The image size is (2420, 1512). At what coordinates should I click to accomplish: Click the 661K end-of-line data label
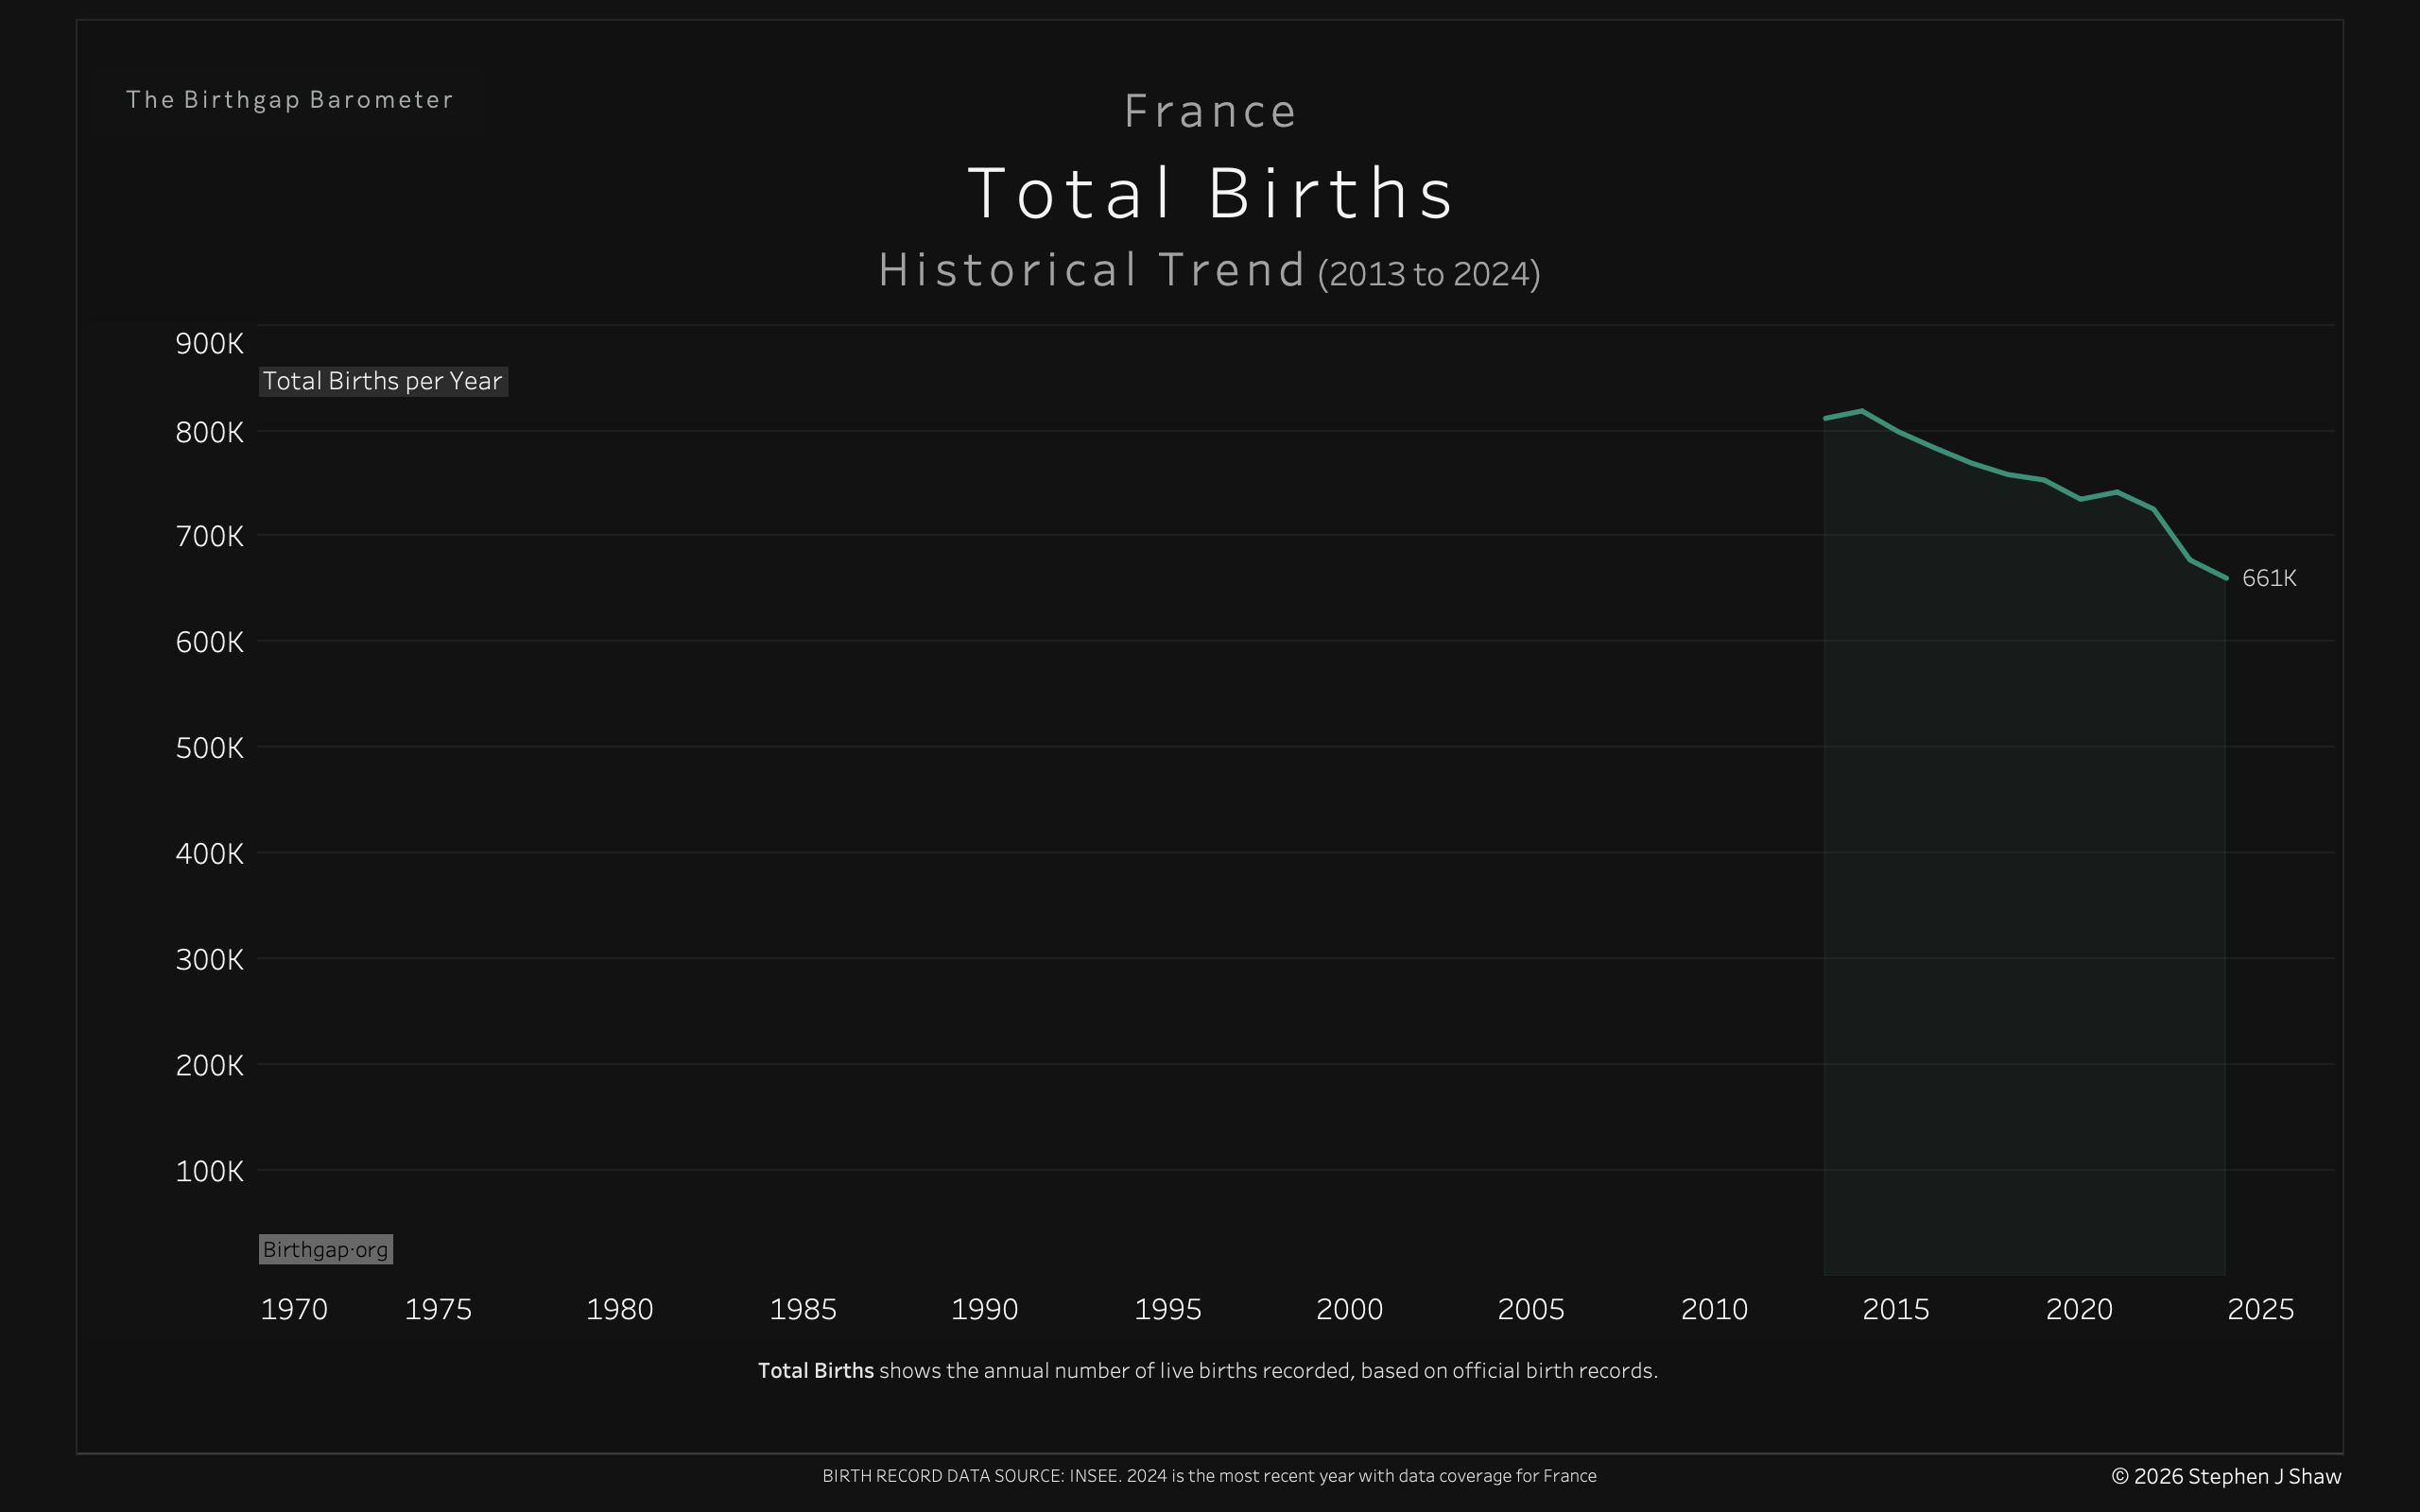tap(2268, 578)
